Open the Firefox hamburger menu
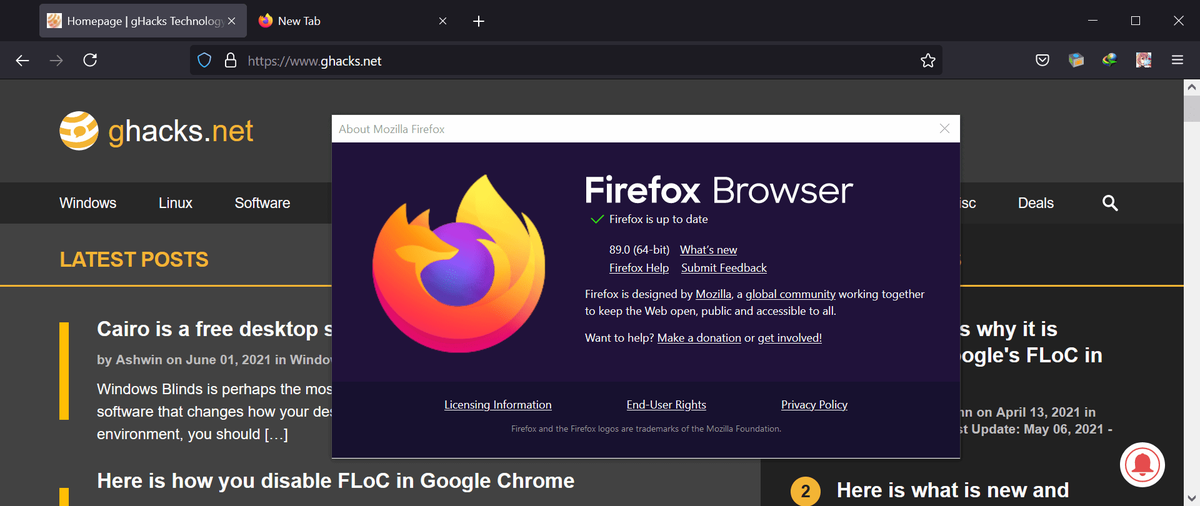 click(x=1177, y=61)
